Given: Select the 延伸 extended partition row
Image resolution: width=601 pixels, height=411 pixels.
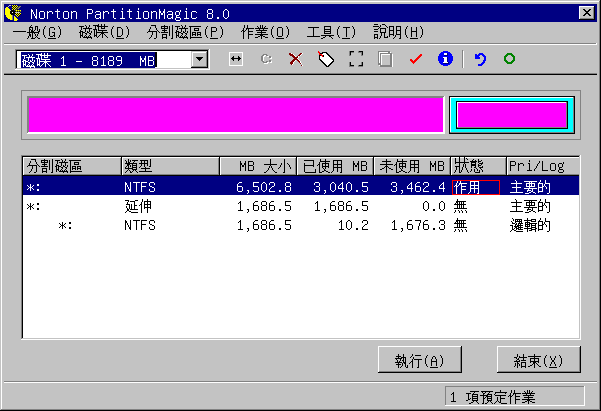Looking at the screenshot, I should pyautogui.click(x=301, y=206).
